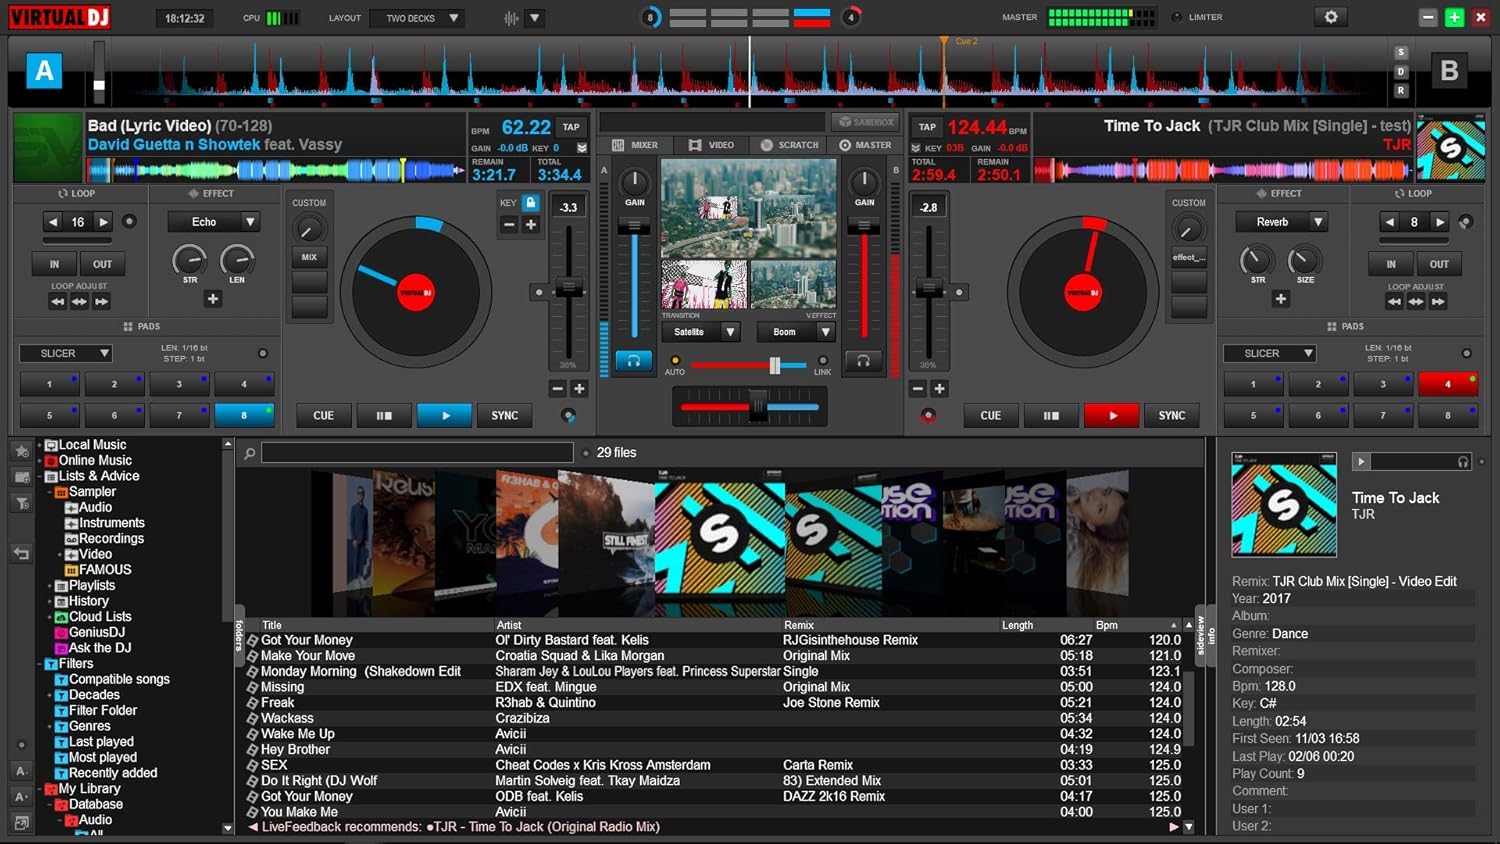Click the key lock icon on deck A
Viewport: 1500px width, 844px height.
[x=531, y=203]
